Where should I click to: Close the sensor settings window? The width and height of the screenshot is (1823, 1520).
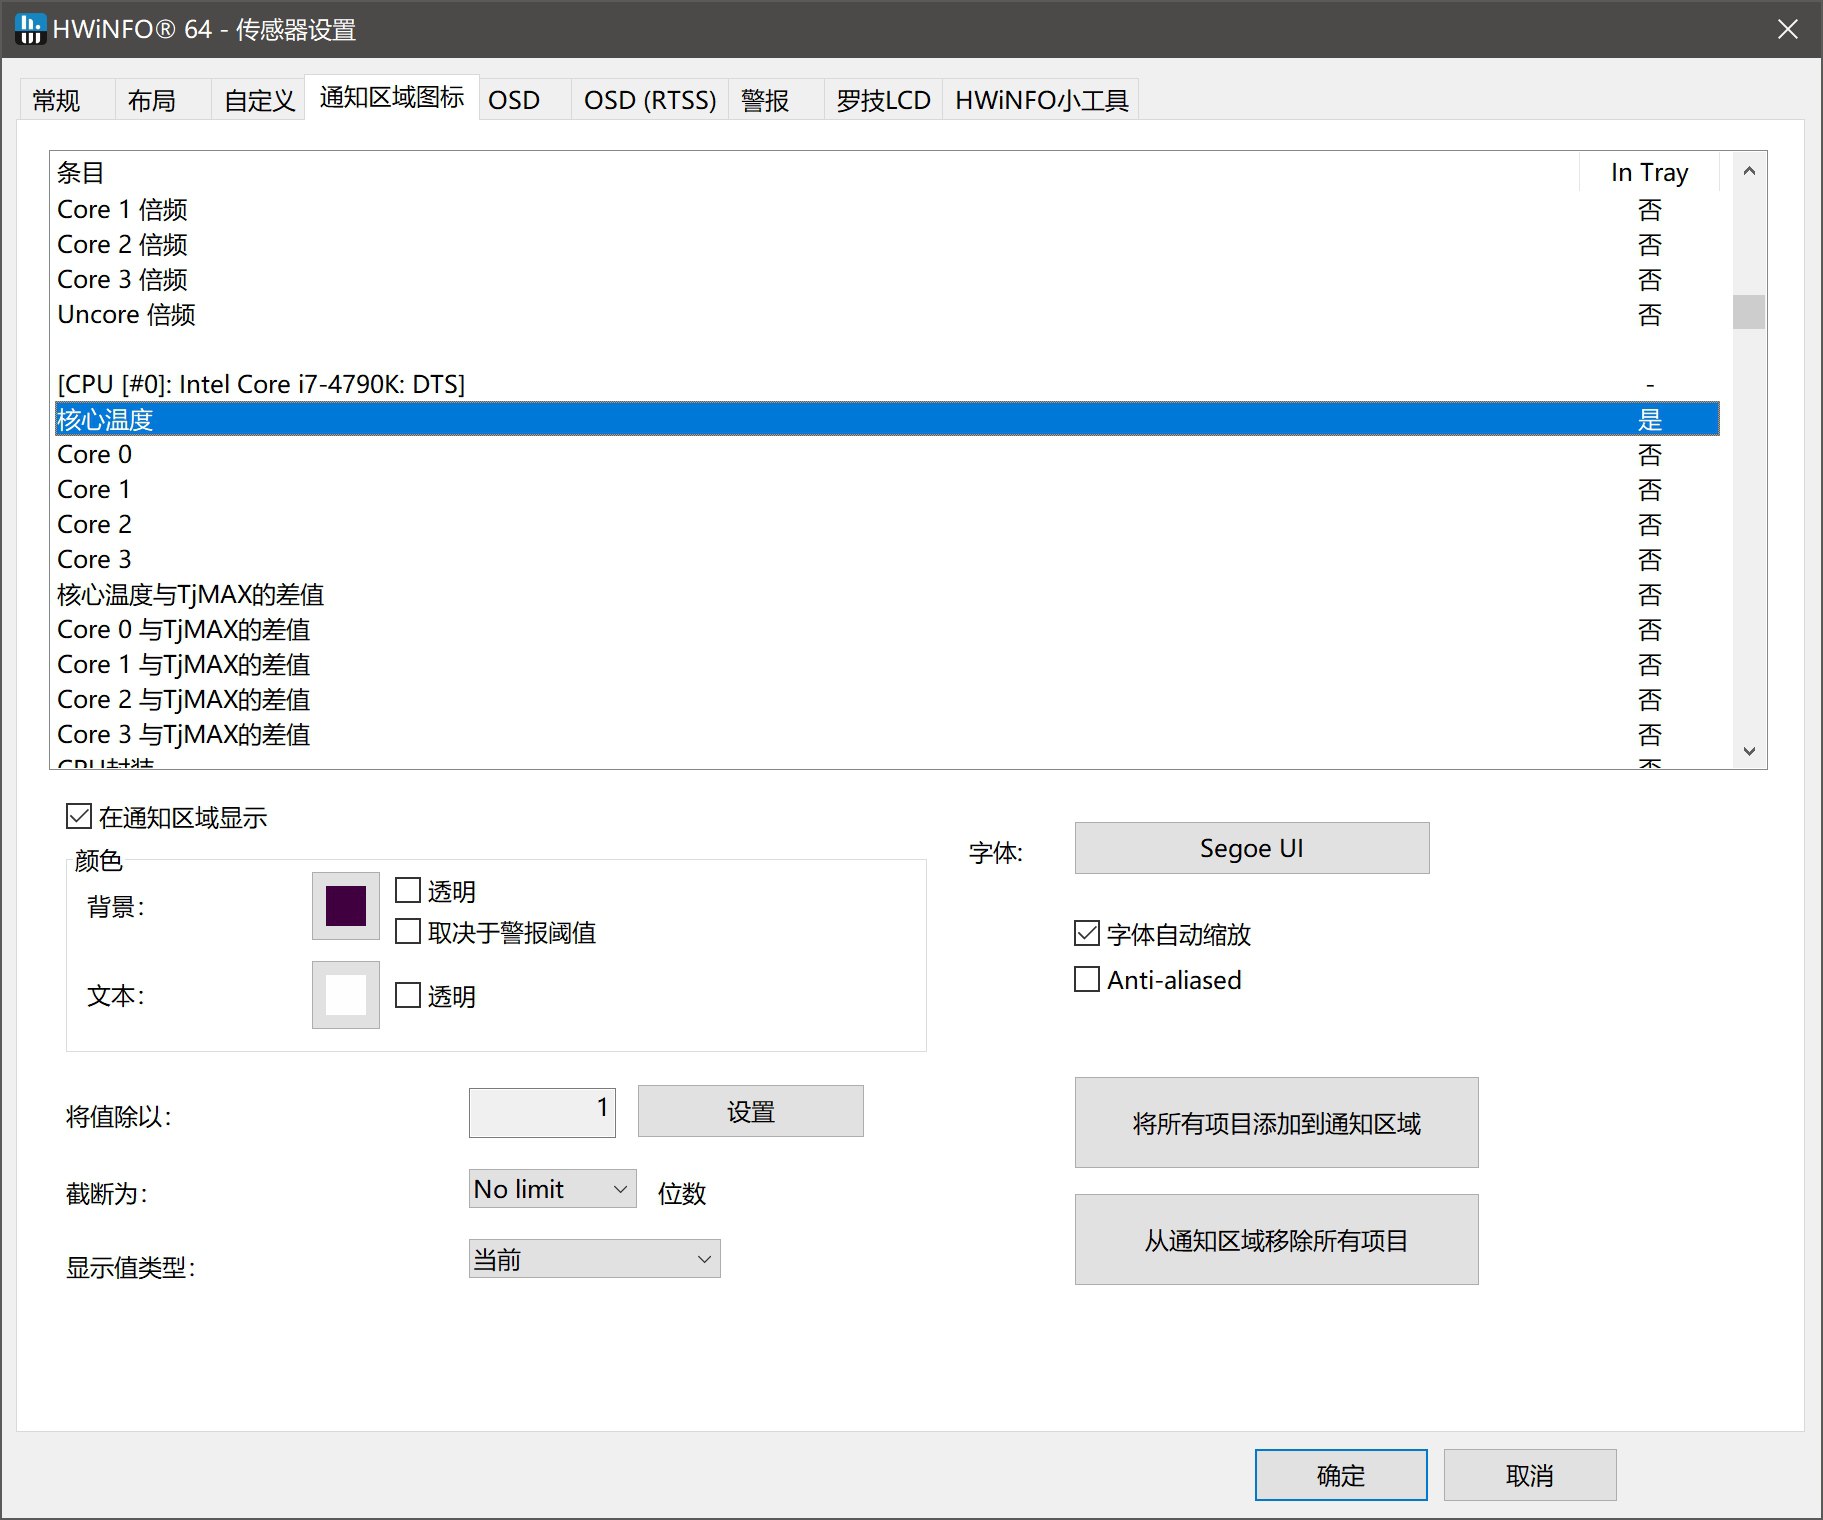pyautogui.click(x=1787, y=29)
